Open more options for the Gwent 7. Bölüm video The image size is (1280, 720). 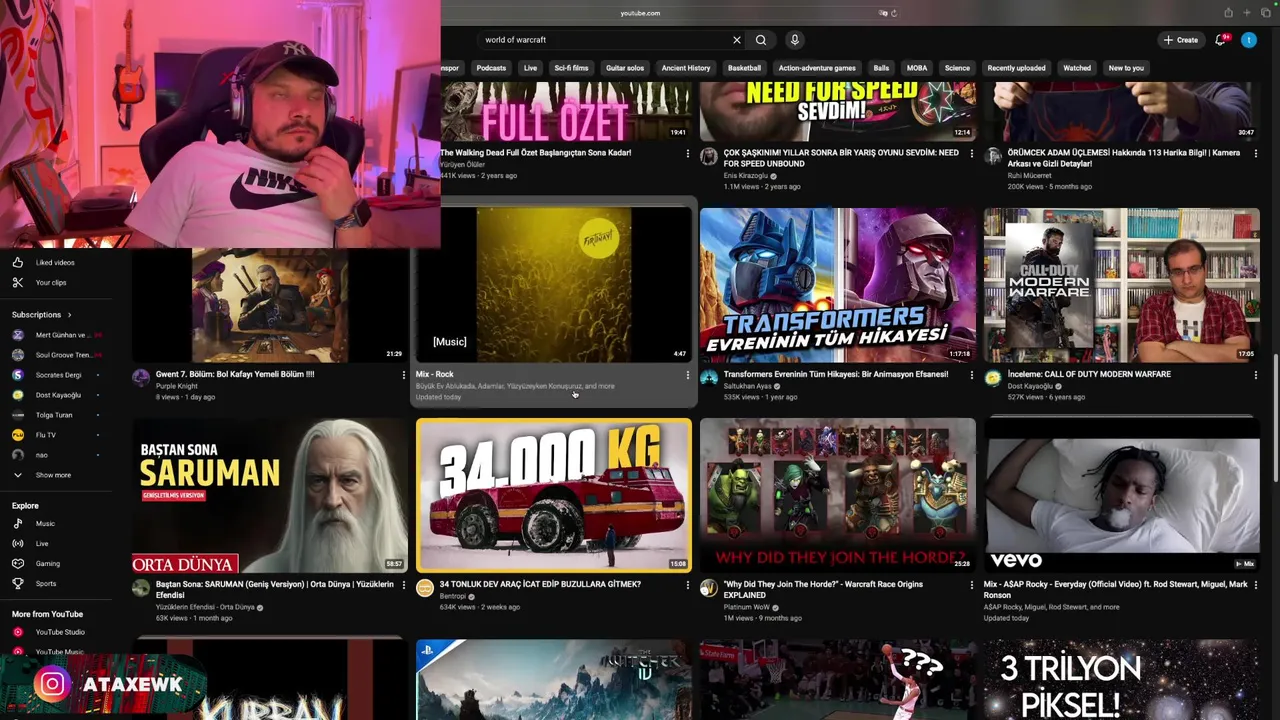pyautogui.click(x=403, y=375)
